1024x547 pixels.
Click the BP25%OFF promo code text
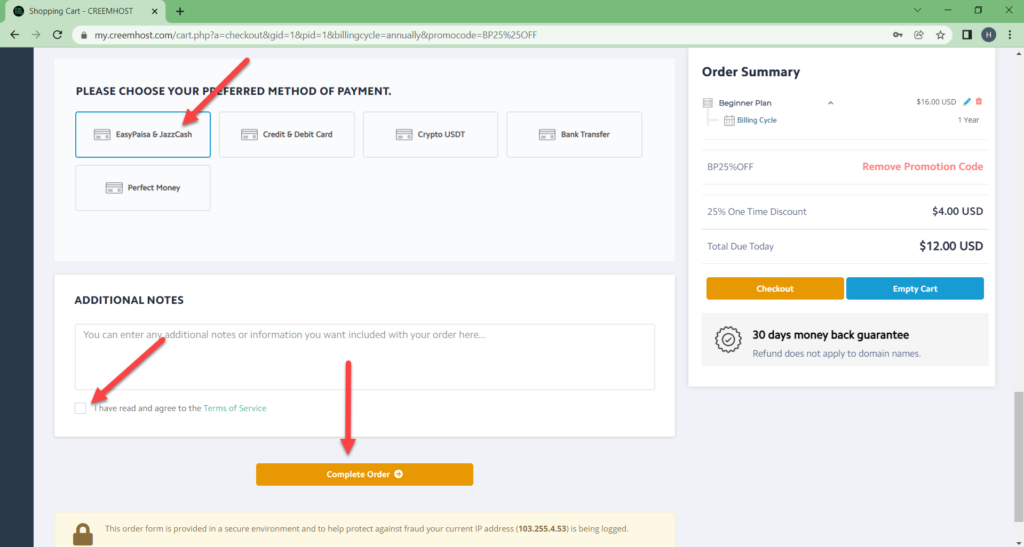click(730, 166)
